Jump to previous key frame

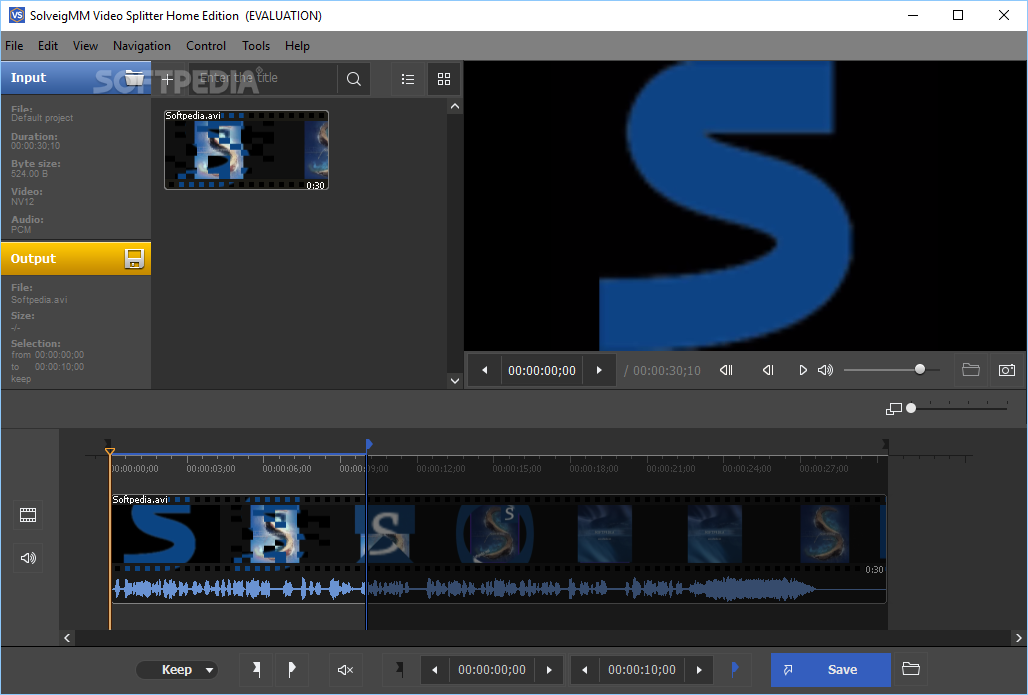click(726, 370)
